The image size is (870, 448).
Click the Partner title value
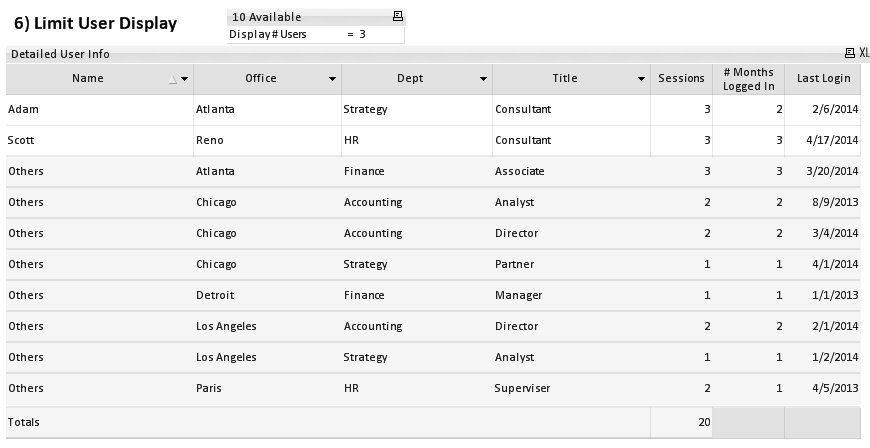pos(514,264)
